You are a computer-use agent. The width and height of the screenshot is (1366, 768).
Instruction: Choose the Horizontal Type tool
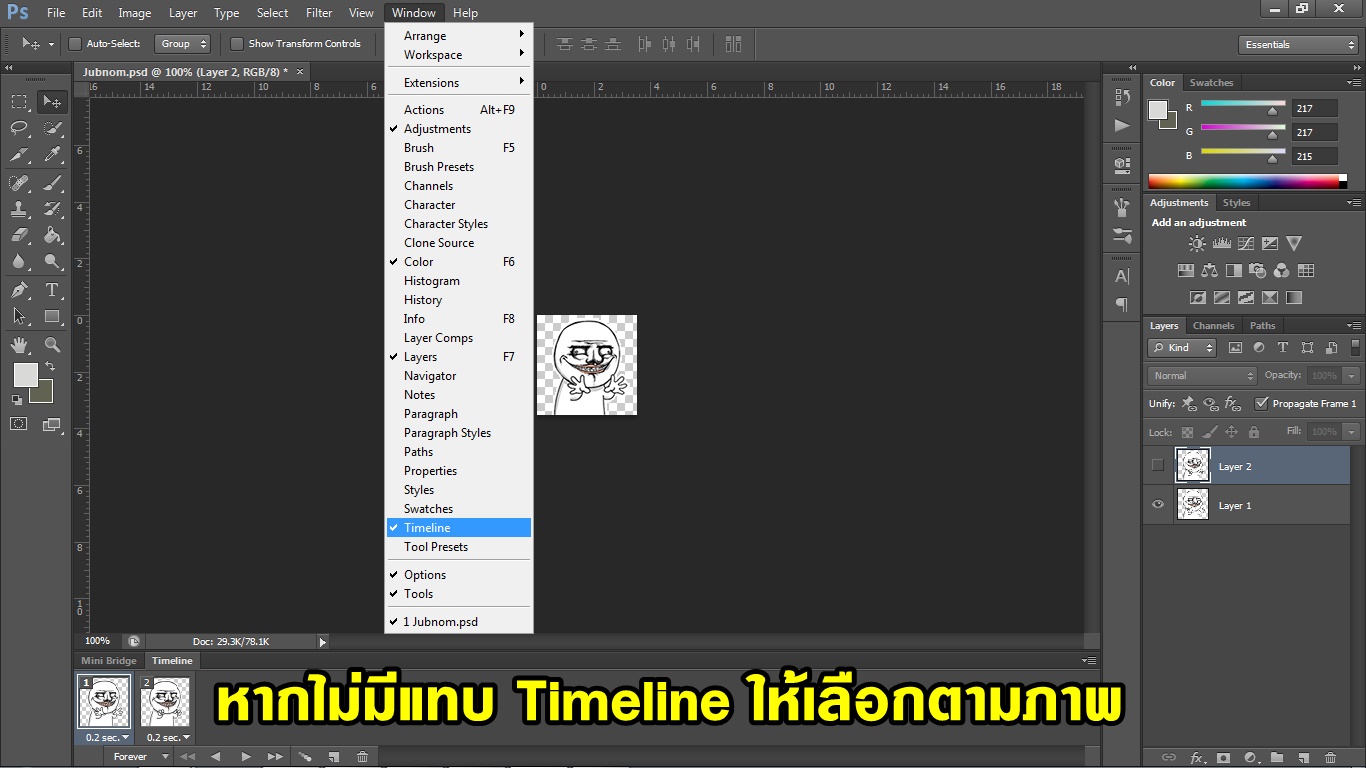pyautogui.click(x=53, y=290)
